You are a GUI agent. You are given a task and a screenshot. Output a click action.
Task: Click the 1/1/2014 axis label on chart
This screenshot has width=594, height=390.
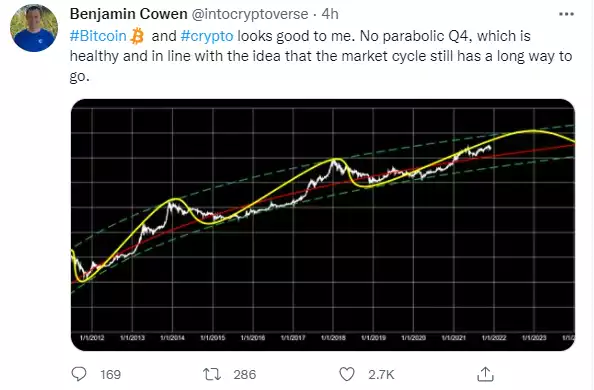tap(172, 338)
